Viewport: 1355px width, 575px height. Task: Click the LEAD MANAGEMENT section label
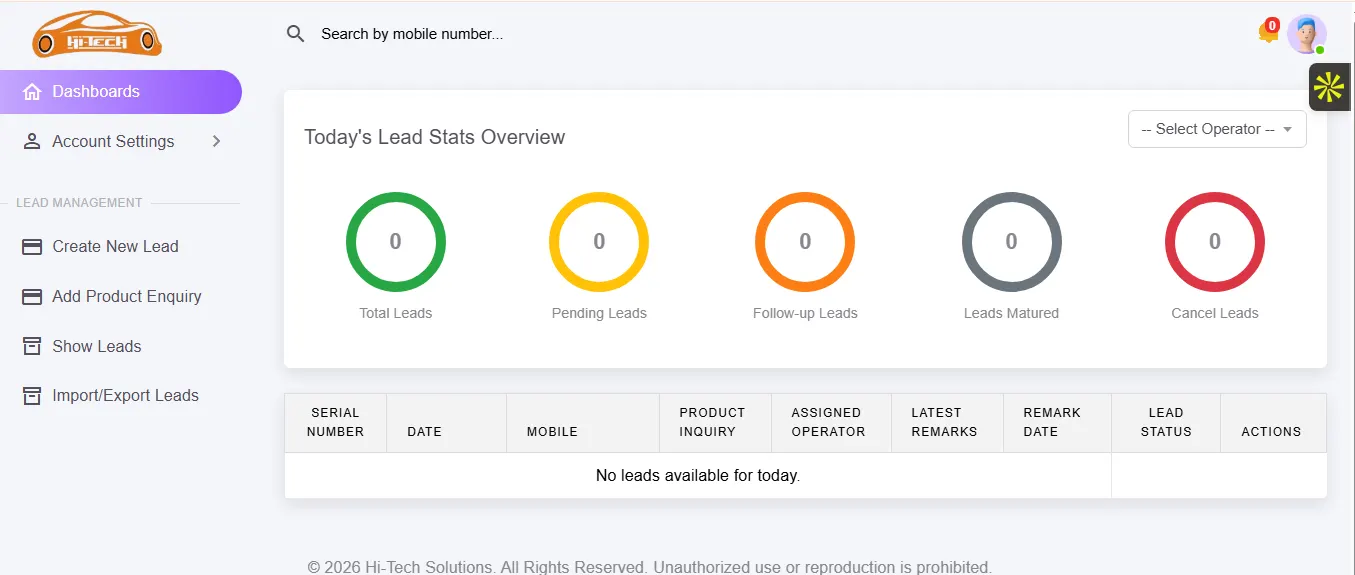(x=79, y=203)
